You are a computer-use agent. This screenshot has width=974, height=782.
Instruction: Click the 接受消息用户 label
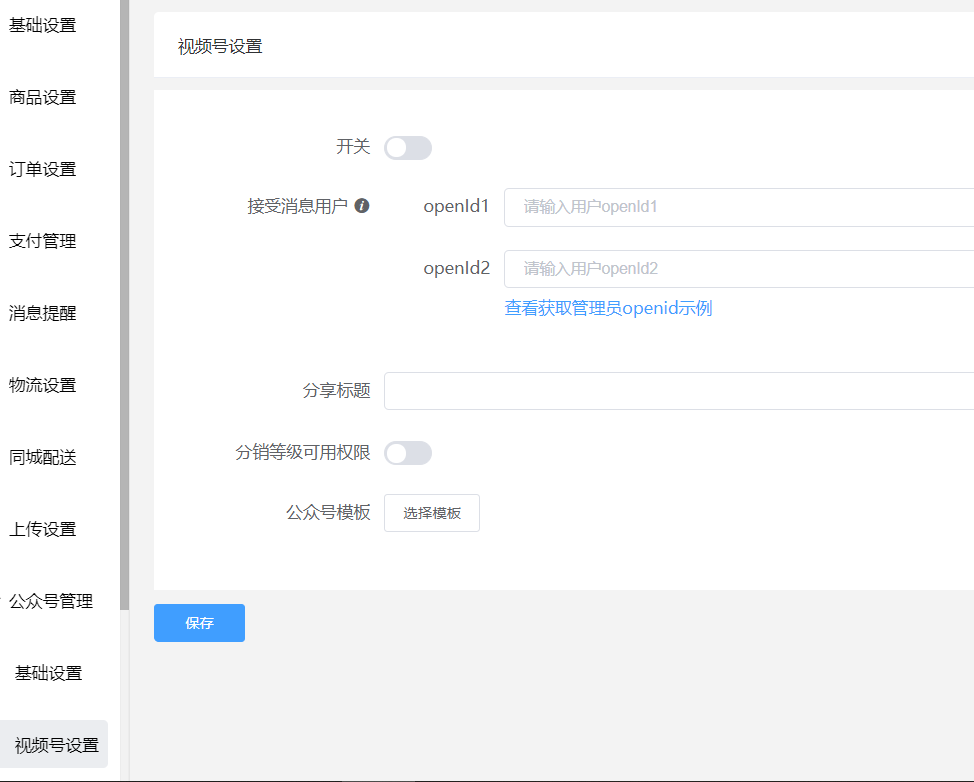298,206
